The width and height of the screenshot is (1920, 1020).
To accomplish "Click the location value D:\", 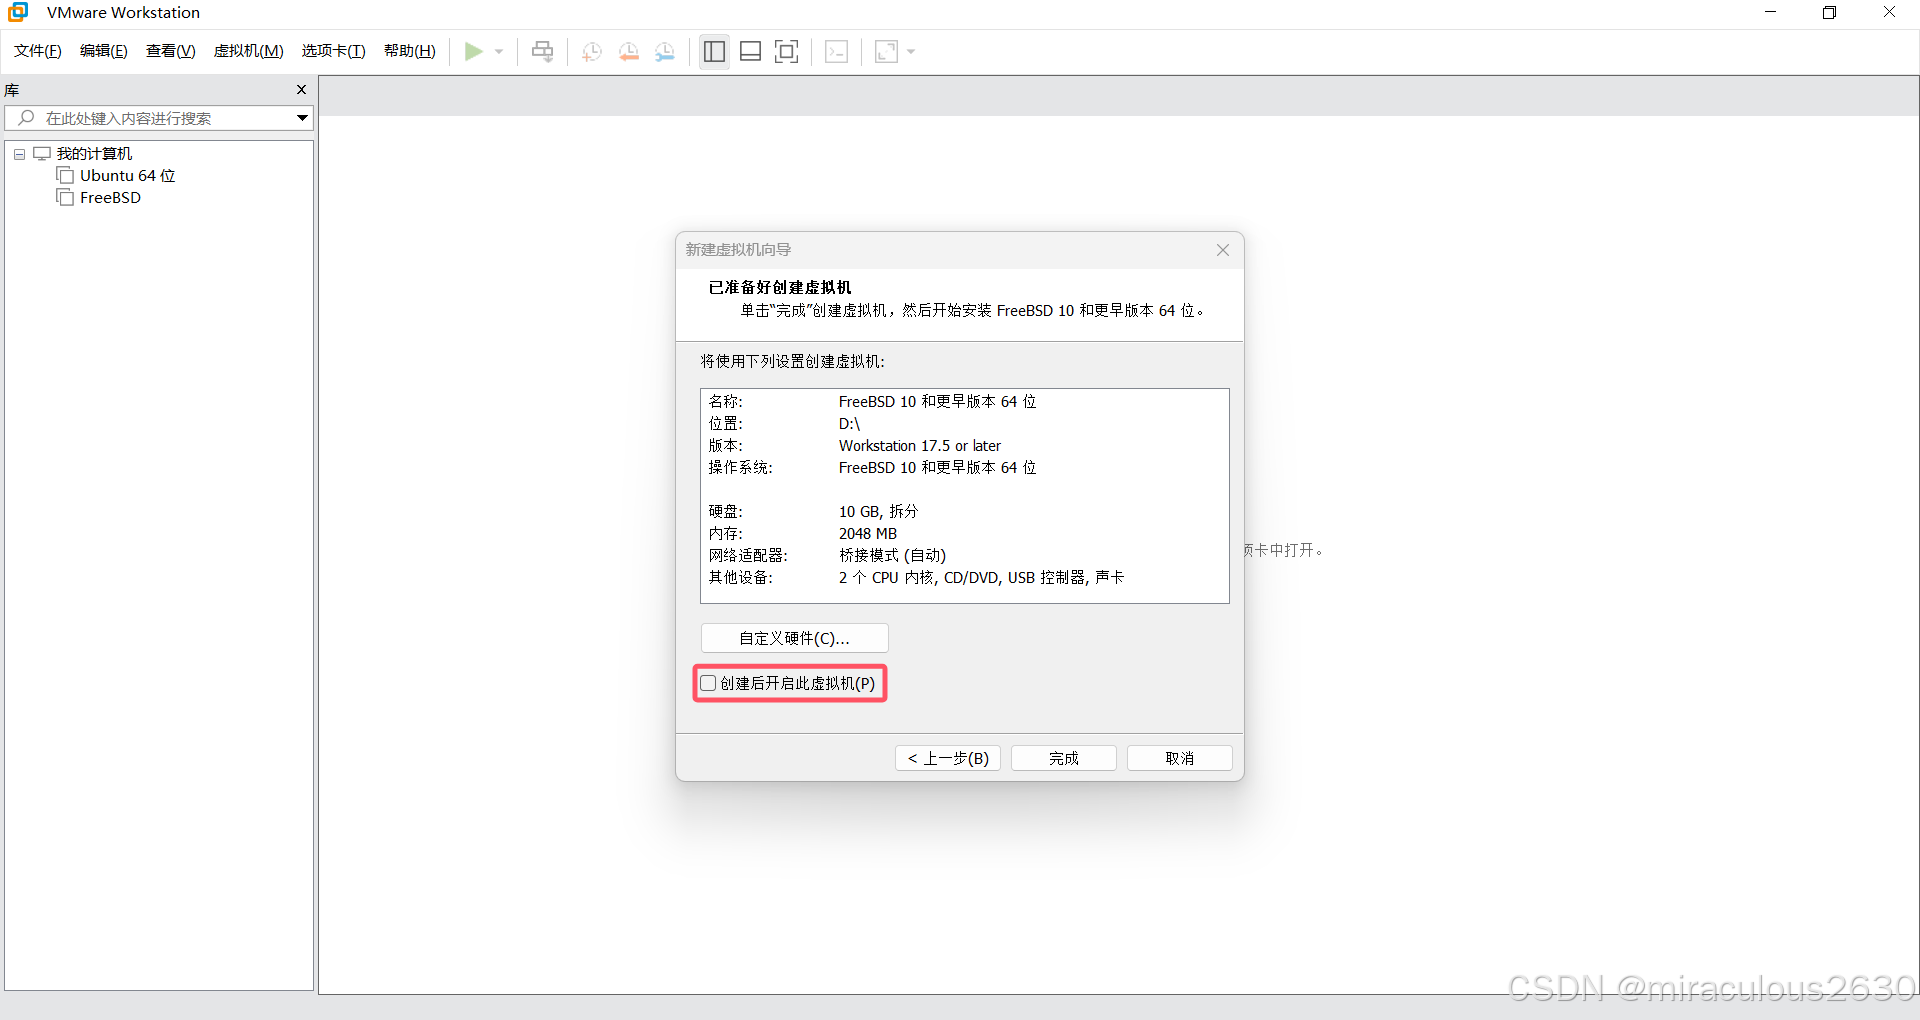I will pos(849,423).
